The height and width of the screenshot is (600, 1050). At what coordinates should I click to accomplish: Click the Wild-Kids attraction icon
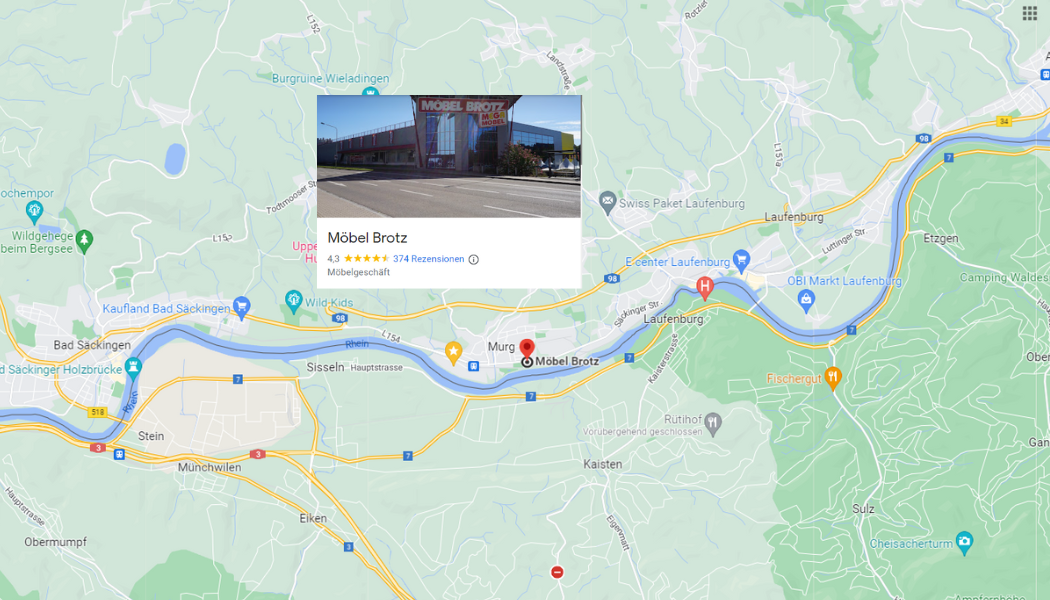click(293, 301)
